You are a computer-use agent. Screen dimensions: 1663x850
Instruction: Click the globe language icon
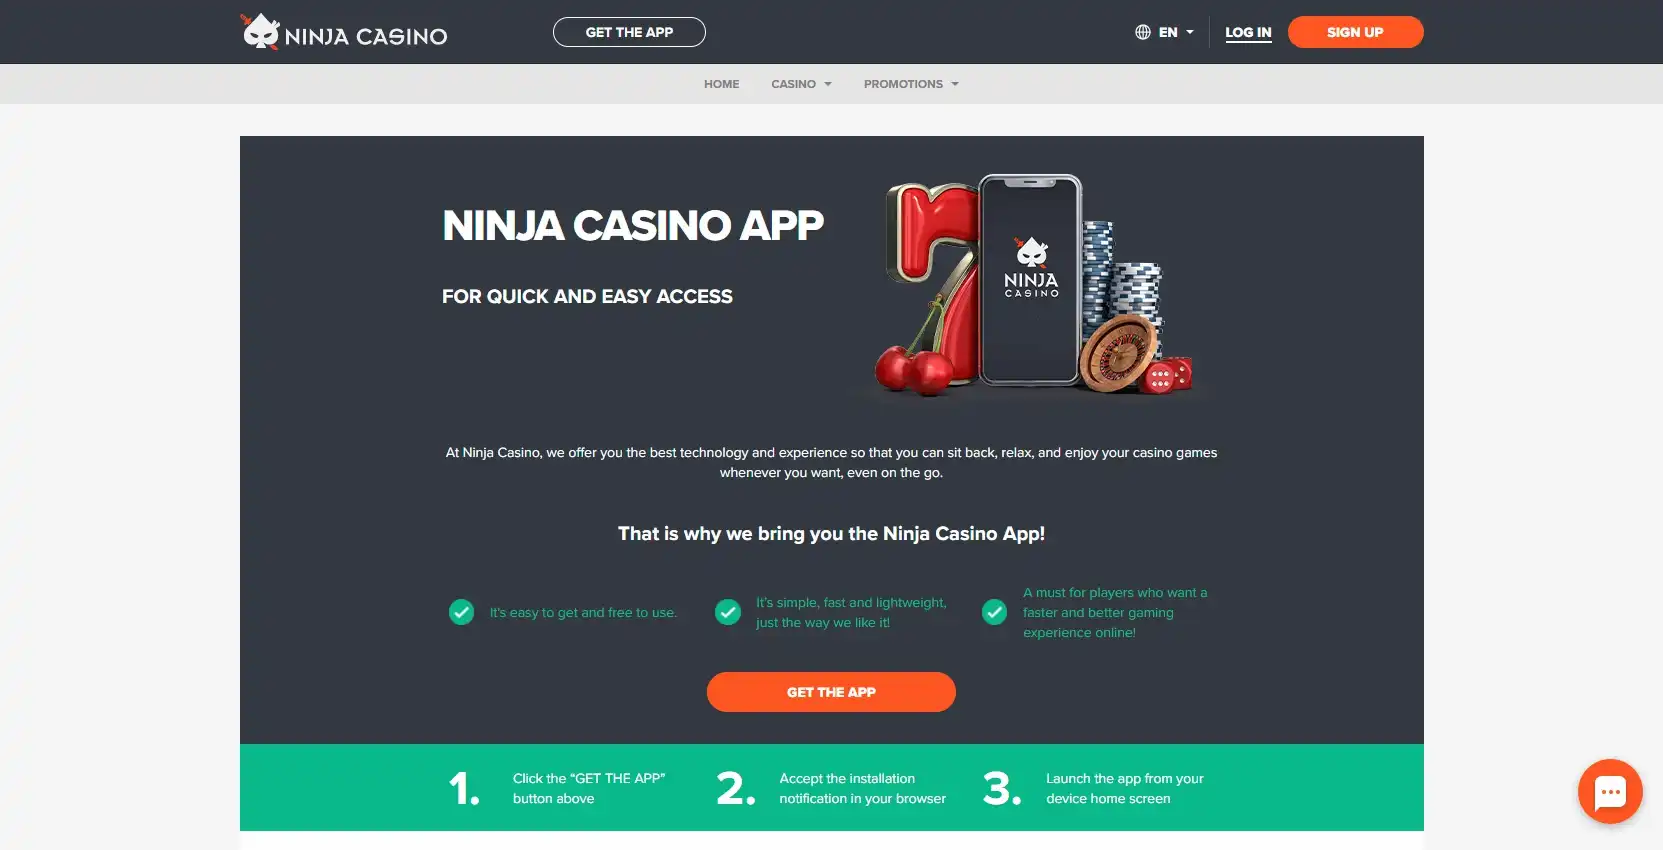click(1143, 32)
